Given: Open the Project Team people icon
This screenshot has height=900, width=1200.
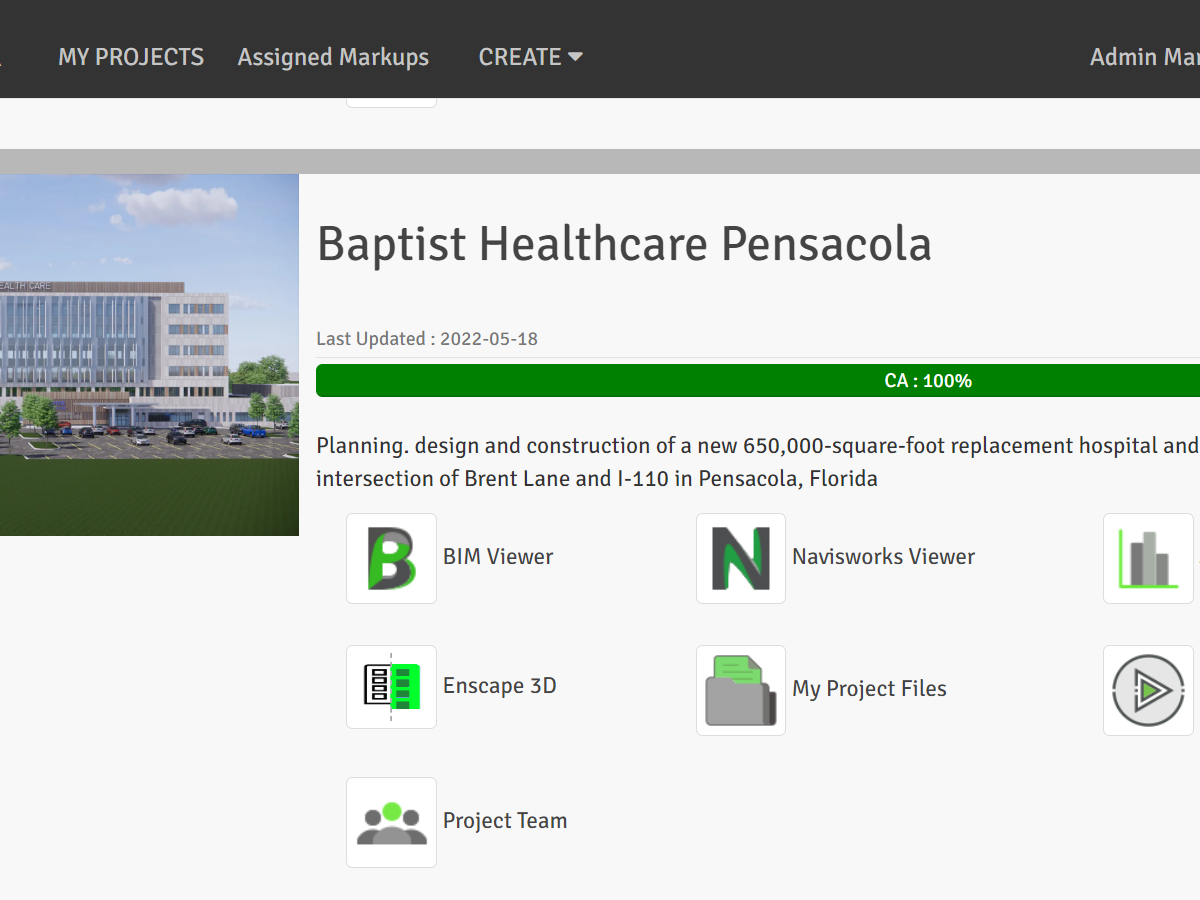Looking at the screenshot, I should tap(391, 822).
